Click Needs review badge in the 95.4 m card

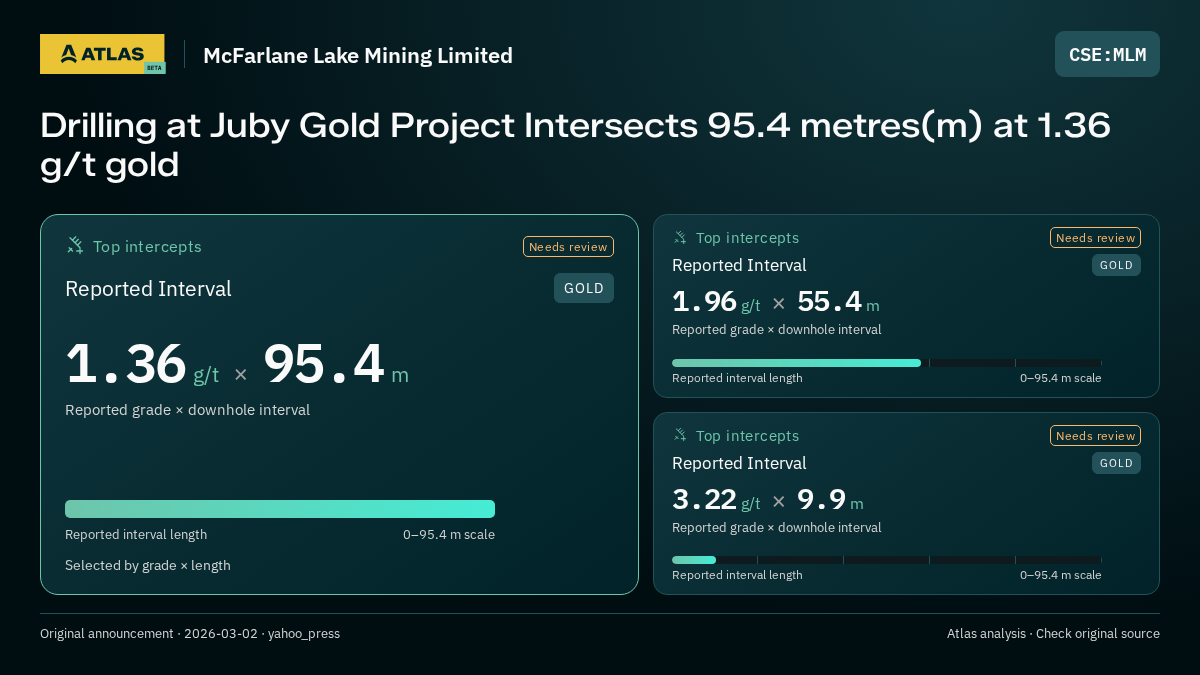[568, 246]
